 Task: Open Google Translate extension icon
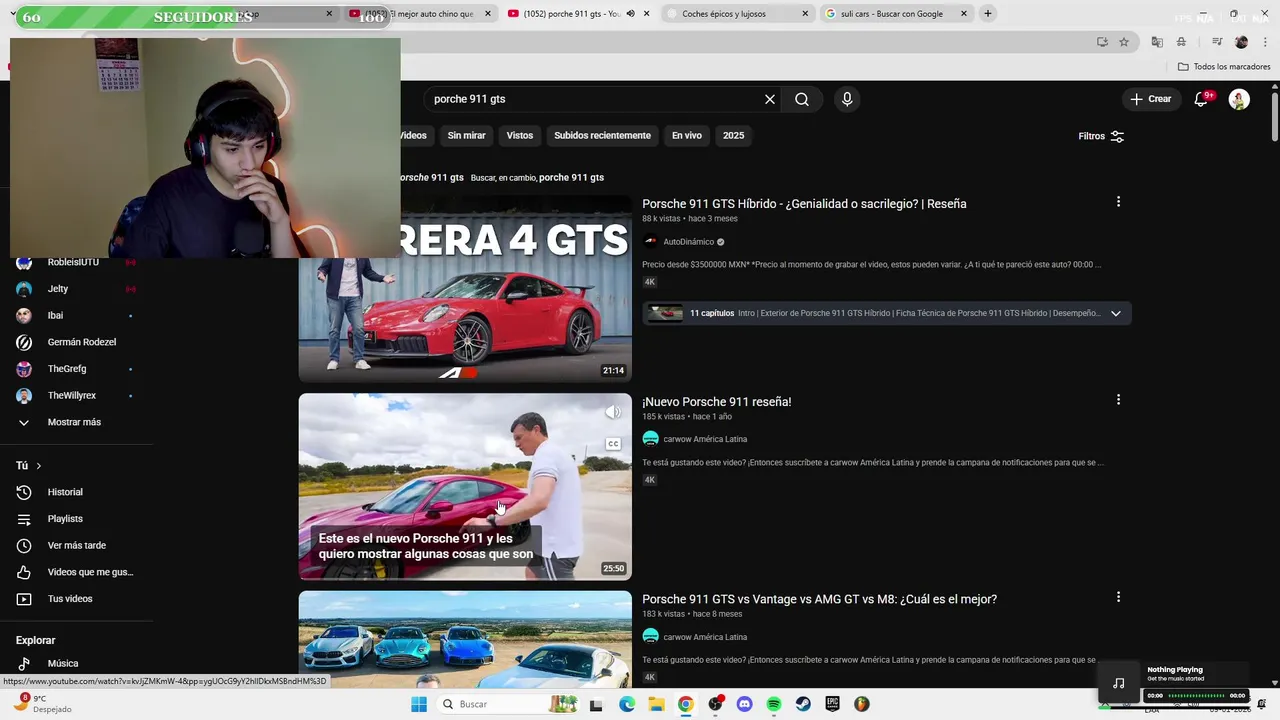[x=1157, y=42]
